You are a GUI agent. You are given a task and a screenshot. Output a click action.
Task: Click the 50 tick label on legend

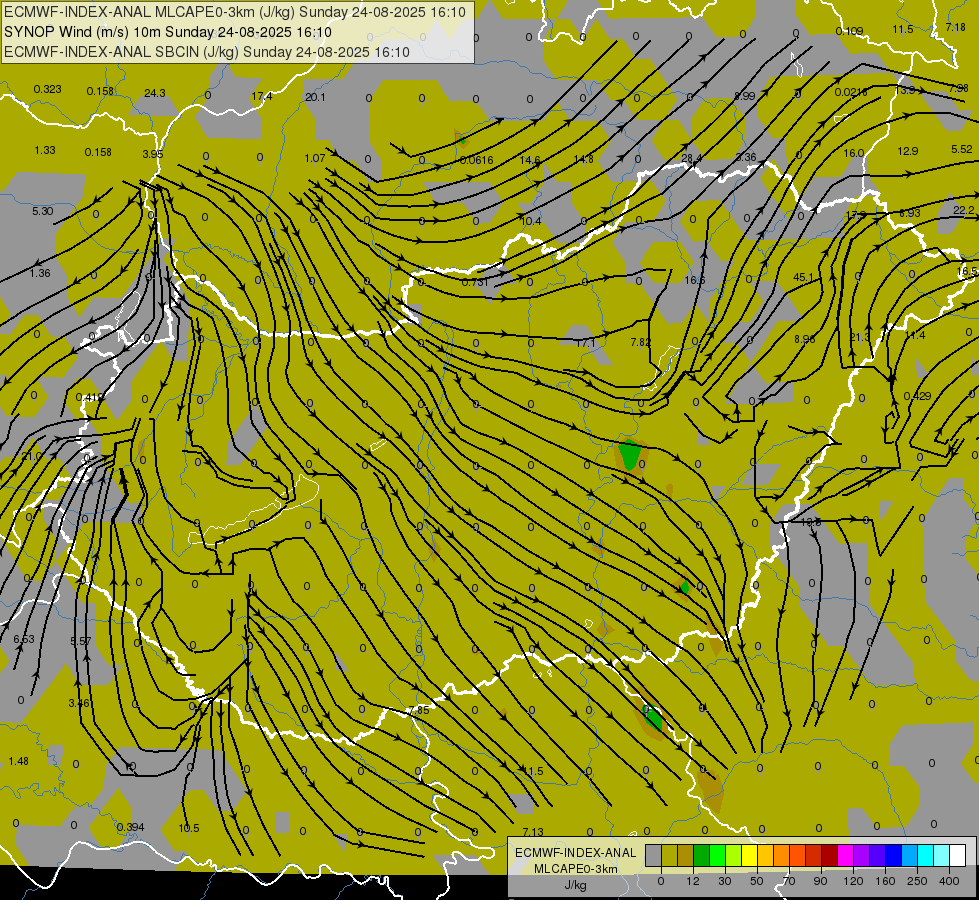757,881
